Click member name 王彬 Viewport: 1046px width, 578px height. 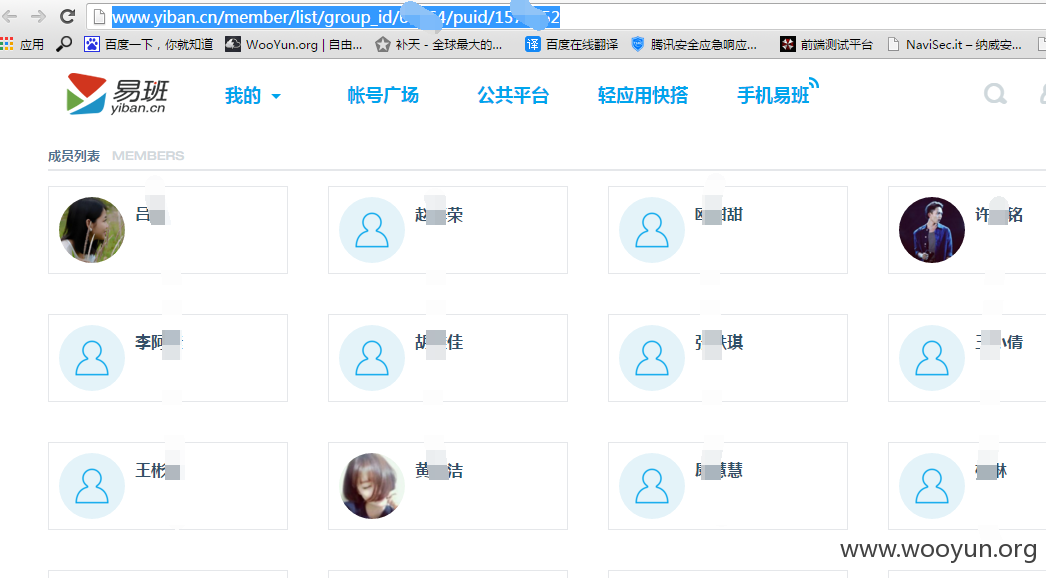159,471
